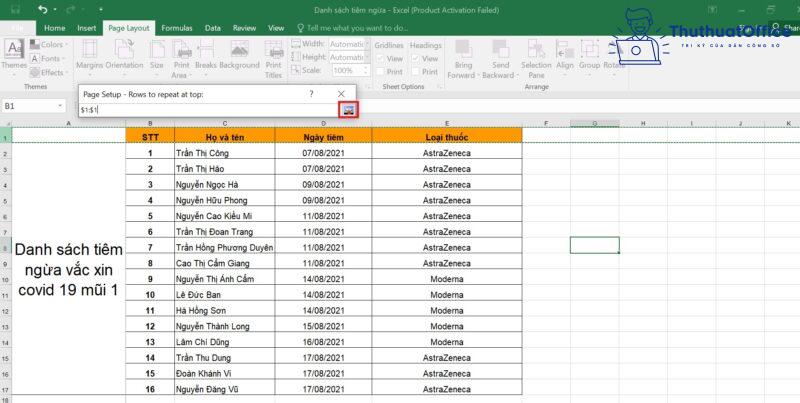Click the help question mark in Page Setup dialog
Image resolution: width=800 pixels, height=403 pixels.
pos(311,94)
